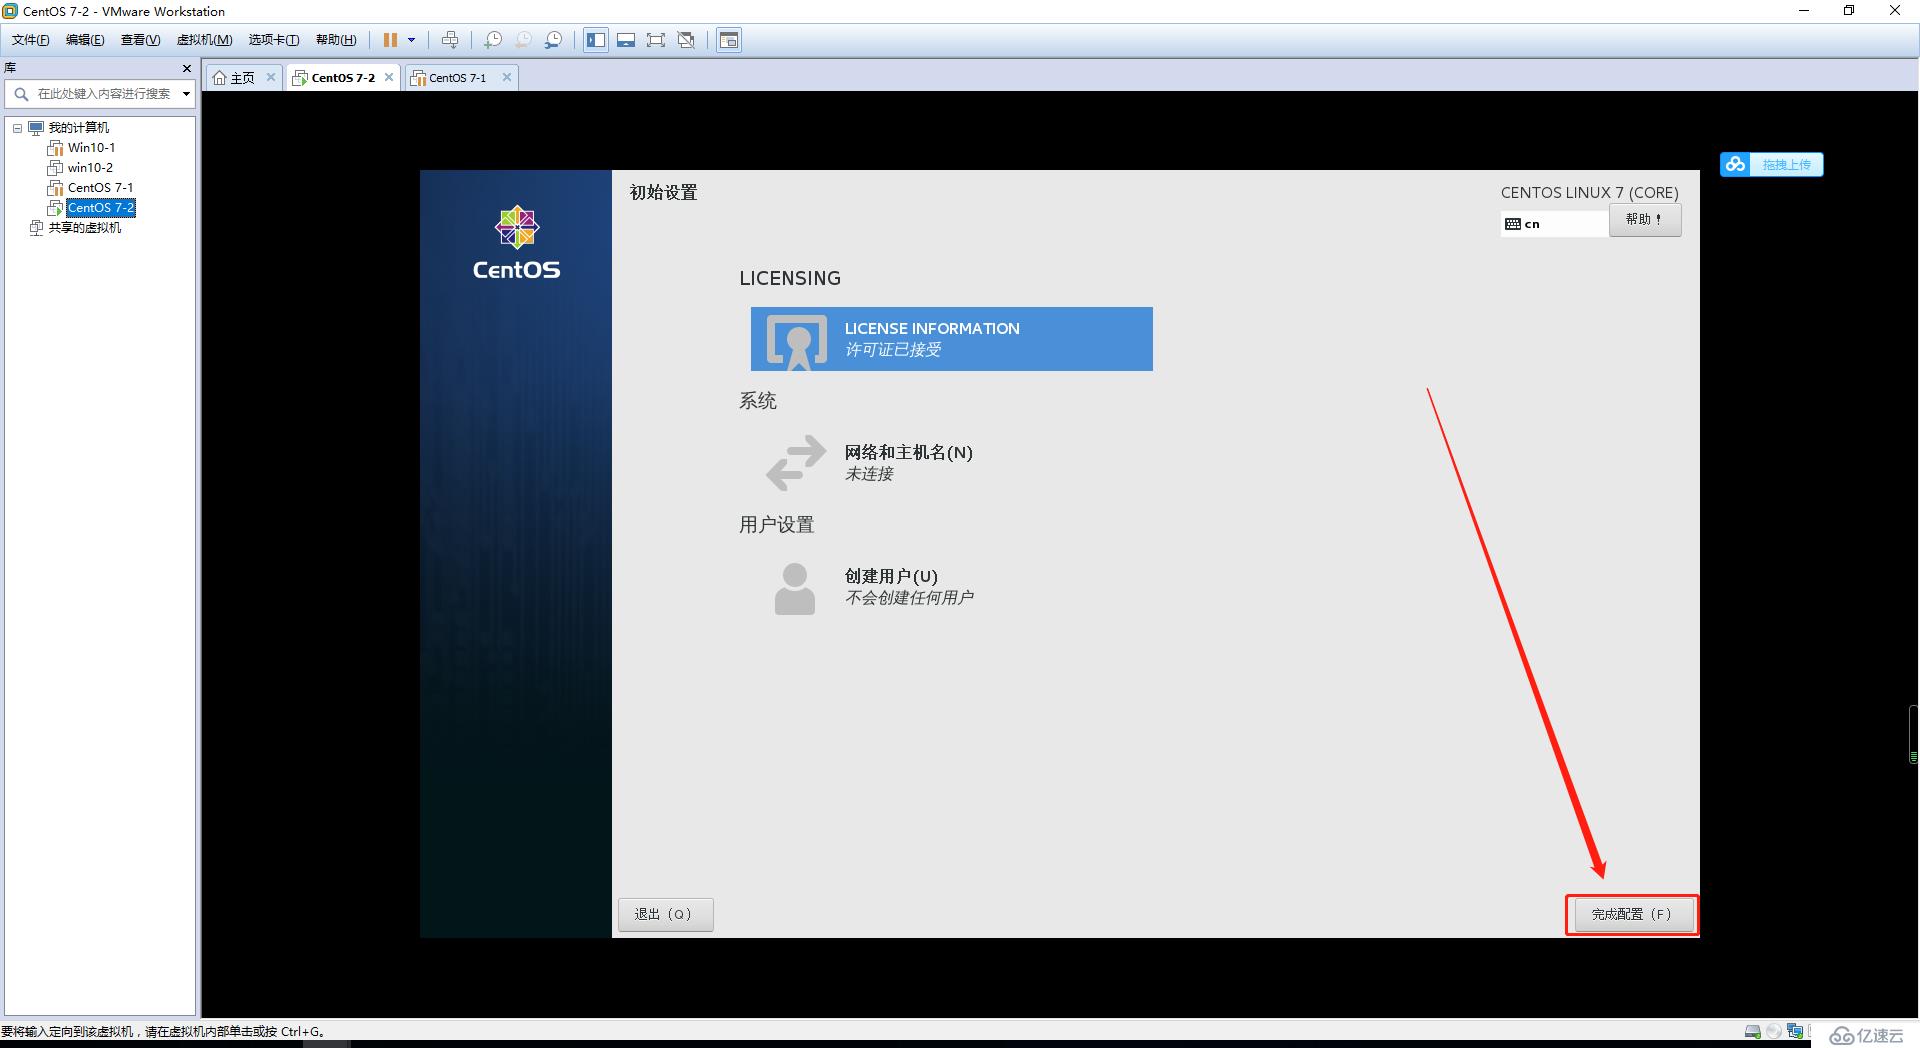The image size is (1920, 1048).
Task: Enter full screen mode icon
Action: (656, 40)
